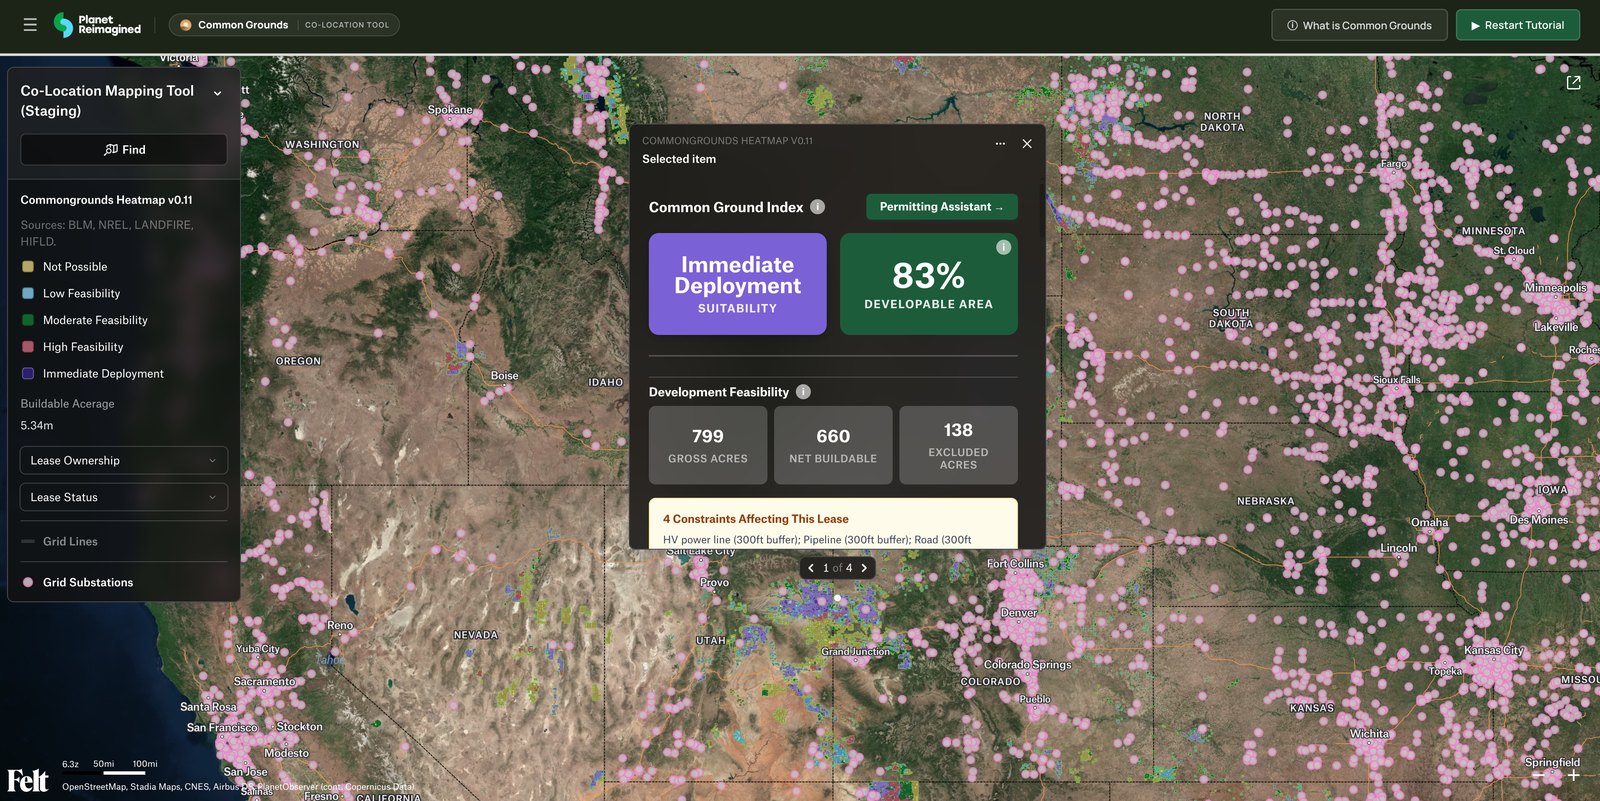Click Restart Tutorial button
Screen dimensions: 1600x801
coord(1517,25)
